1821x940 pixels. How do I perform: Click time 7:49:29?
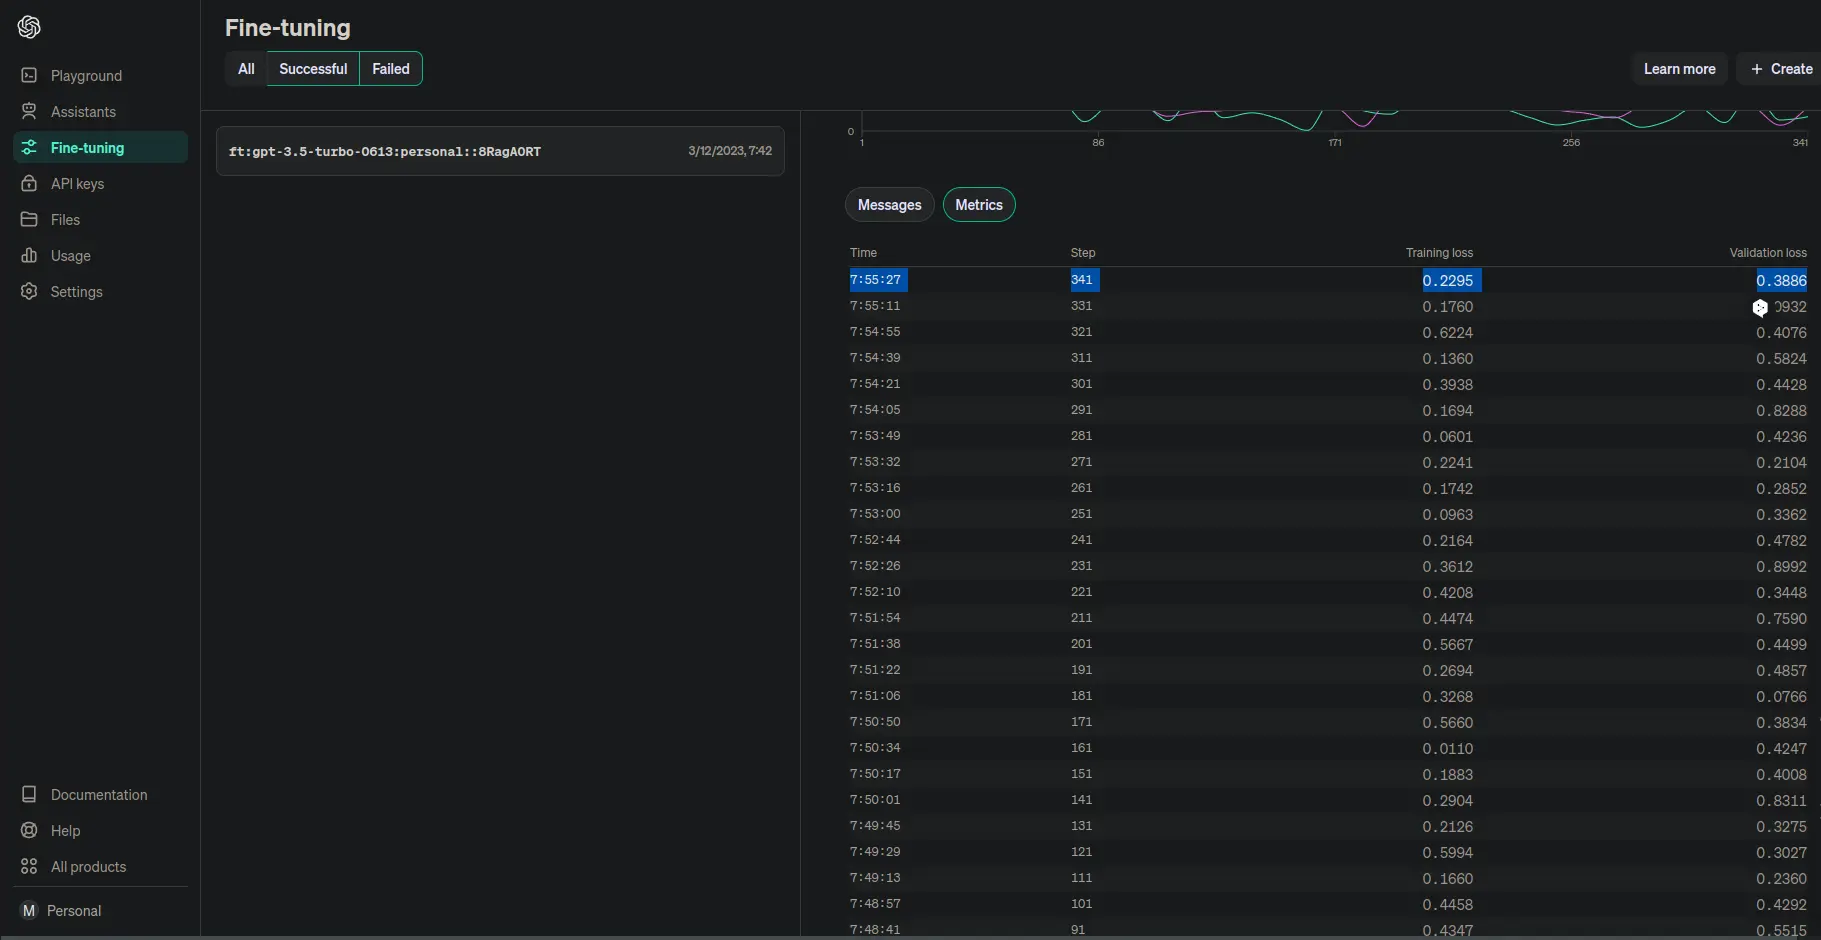[x=875, y=852]
